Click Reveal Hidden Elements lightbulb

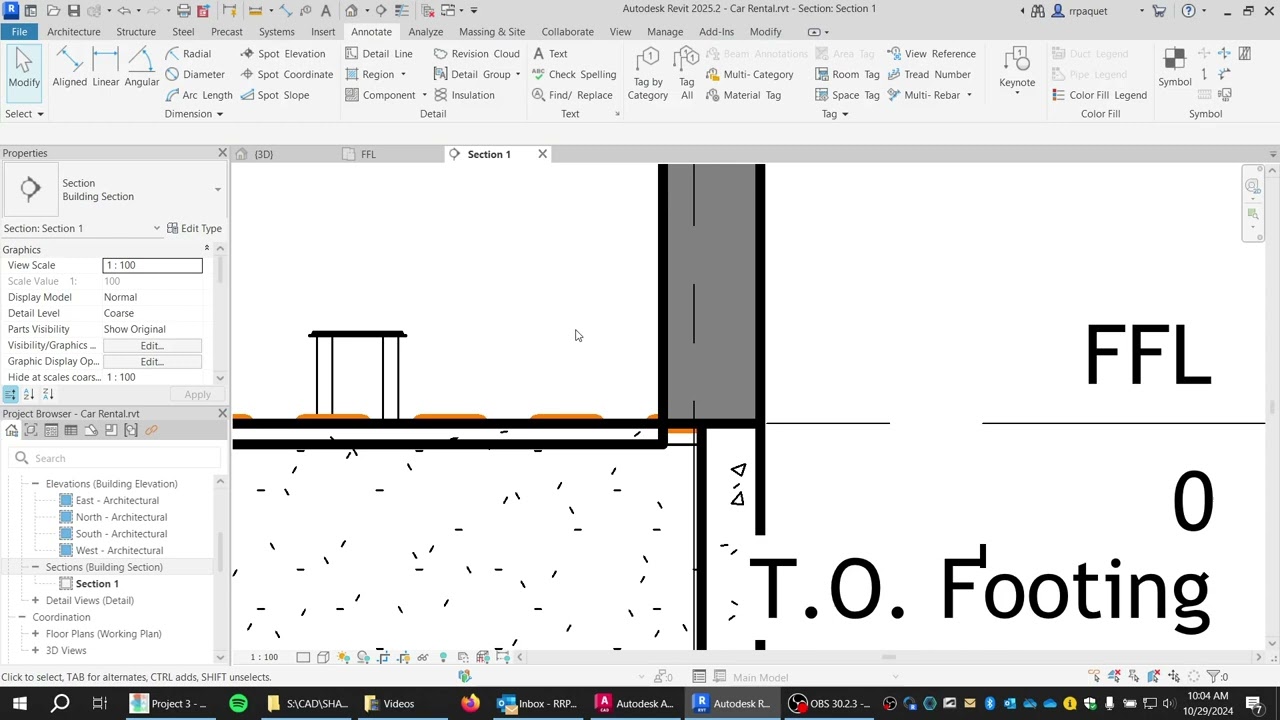(x=443, y=657)
